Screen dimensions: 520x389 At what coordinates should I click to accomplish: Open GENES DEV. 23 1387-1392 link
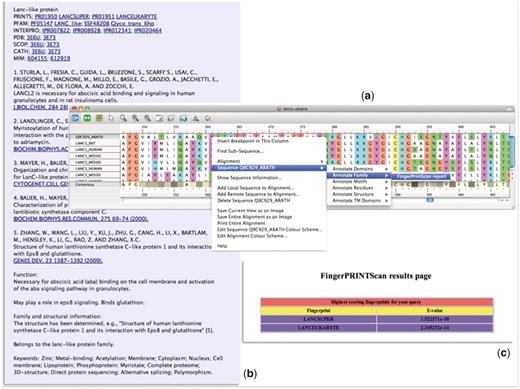tap(58, 261)
